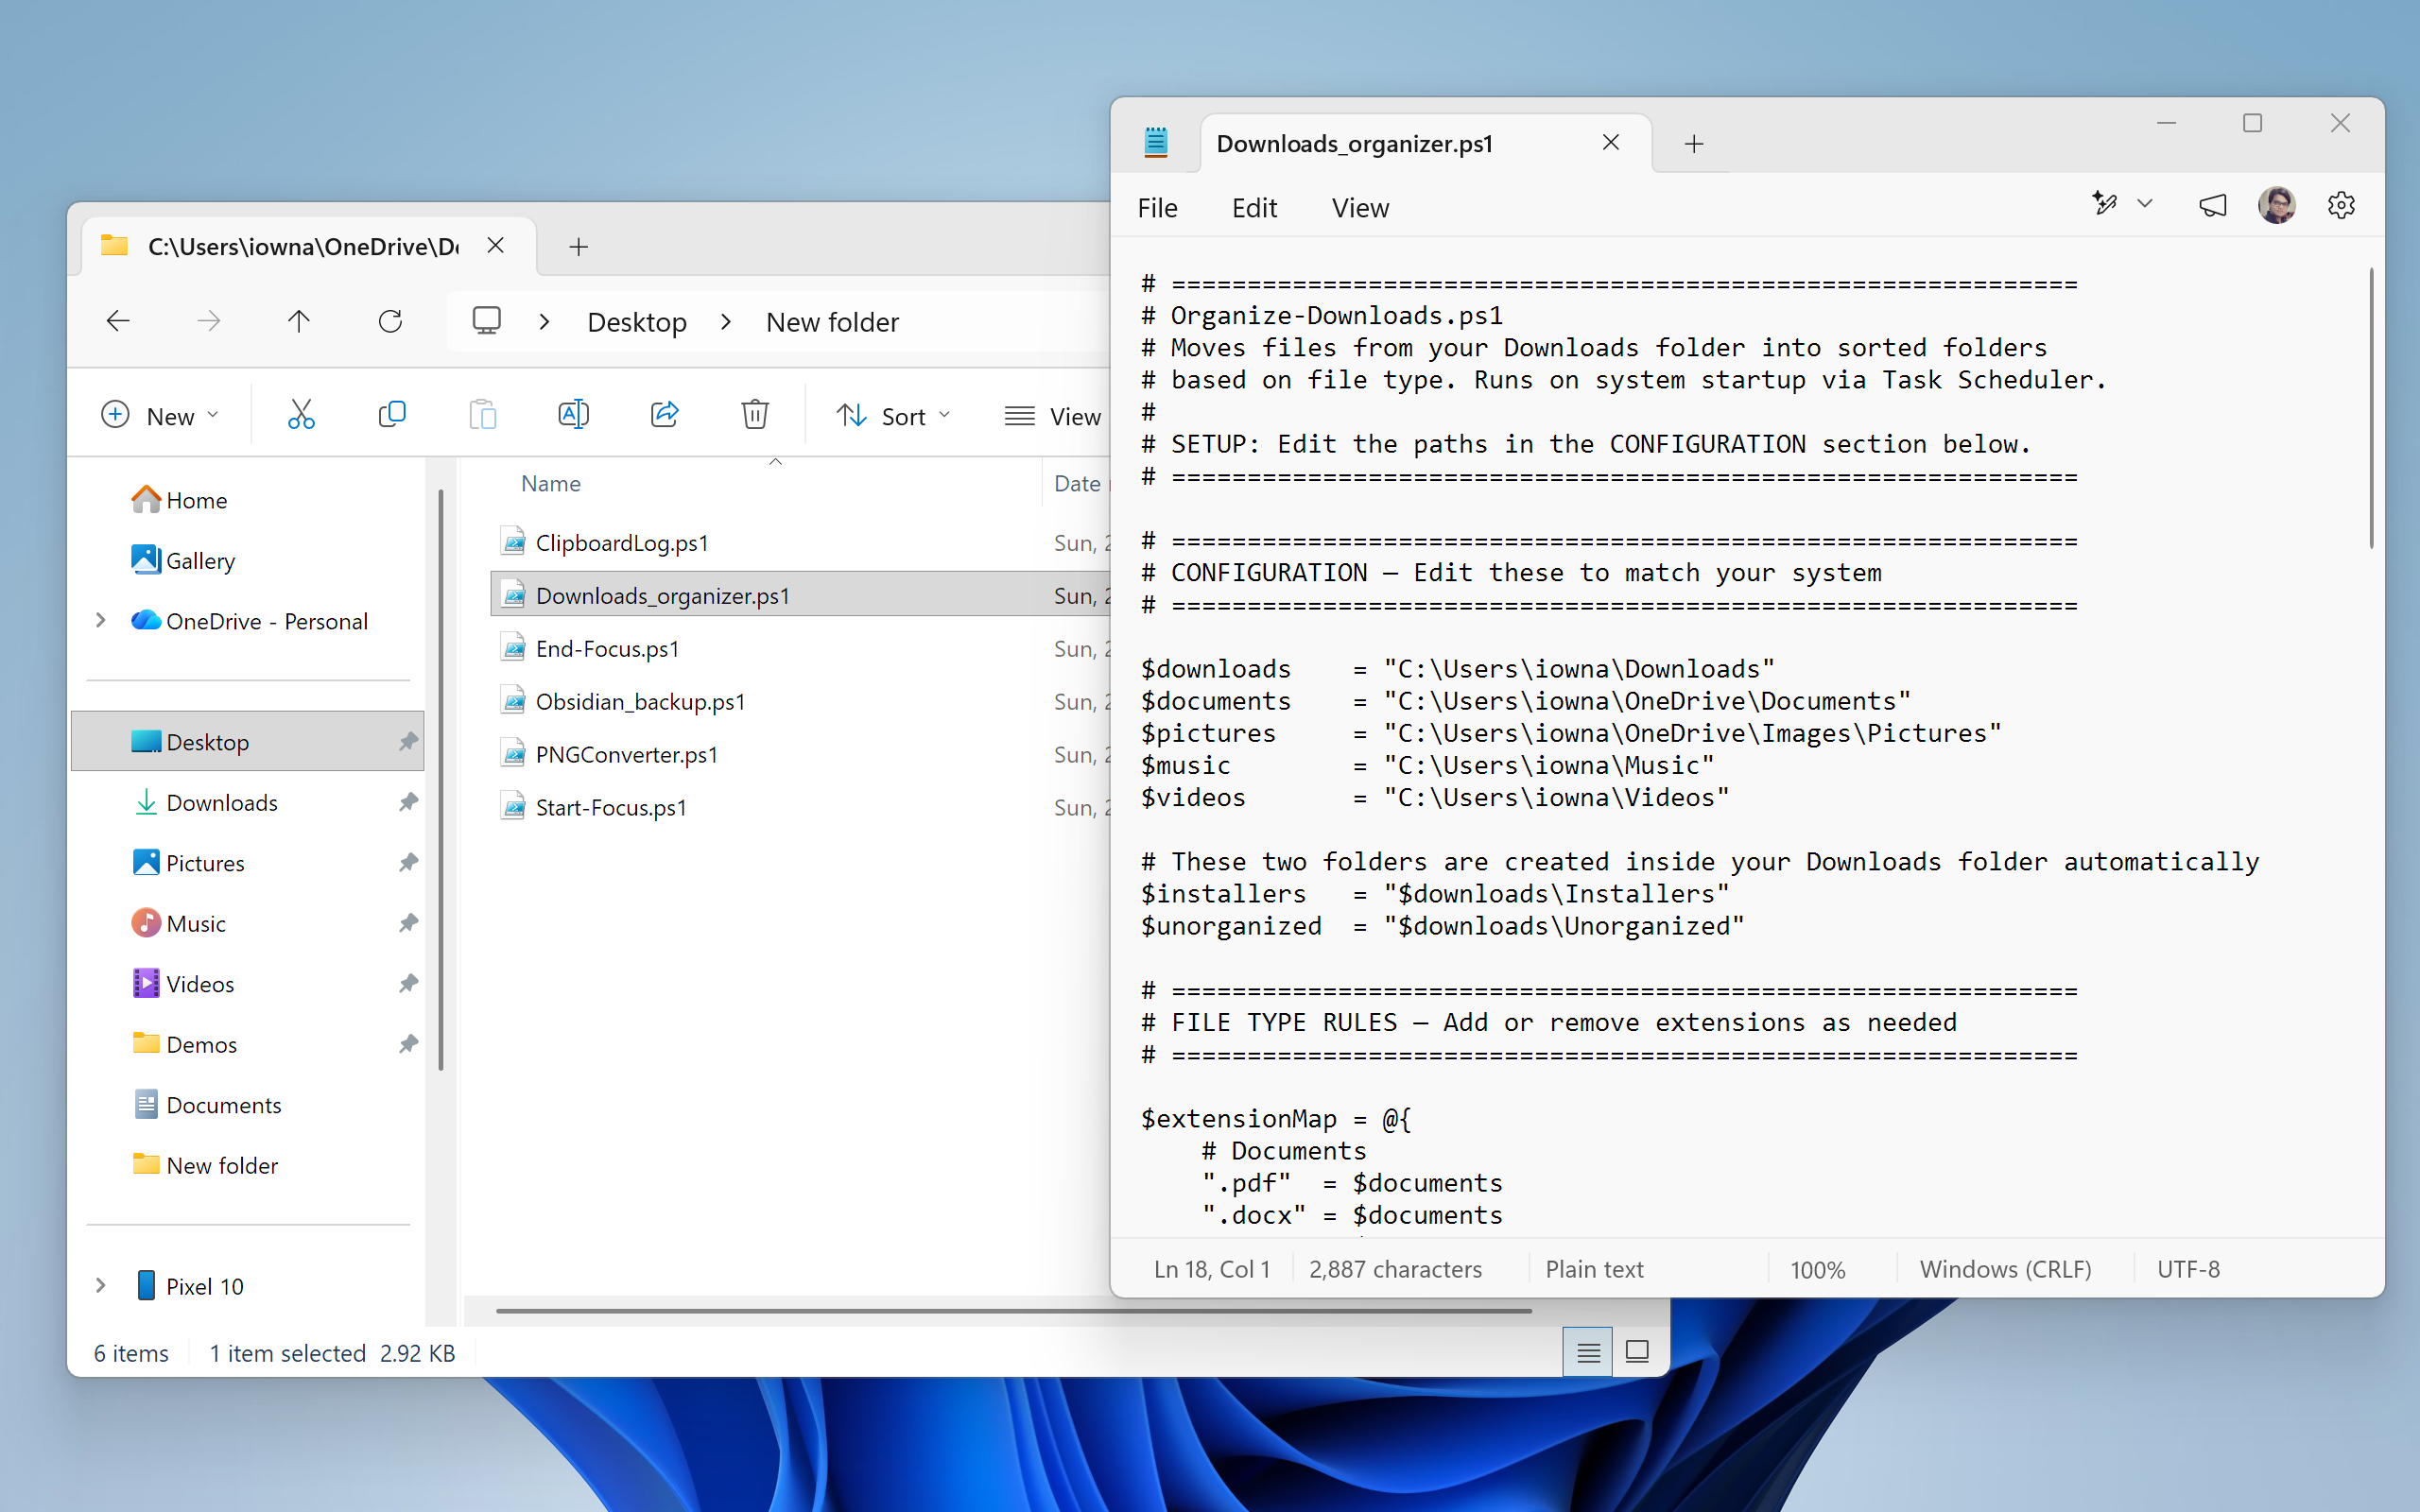This screenshot has width=2420, height=1512.
Task: Close the File Explorer folder tab
Action: 496,246
